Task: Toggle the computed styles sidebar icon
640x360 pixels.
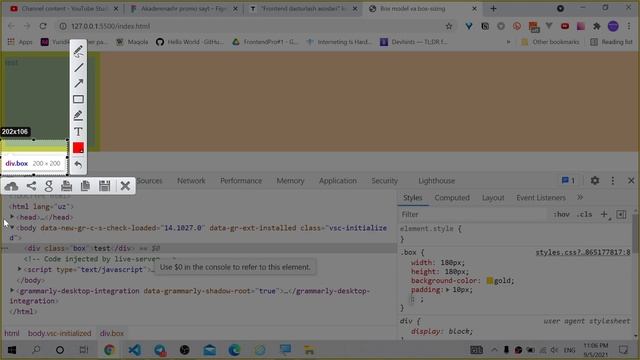Action: (621, 214)
